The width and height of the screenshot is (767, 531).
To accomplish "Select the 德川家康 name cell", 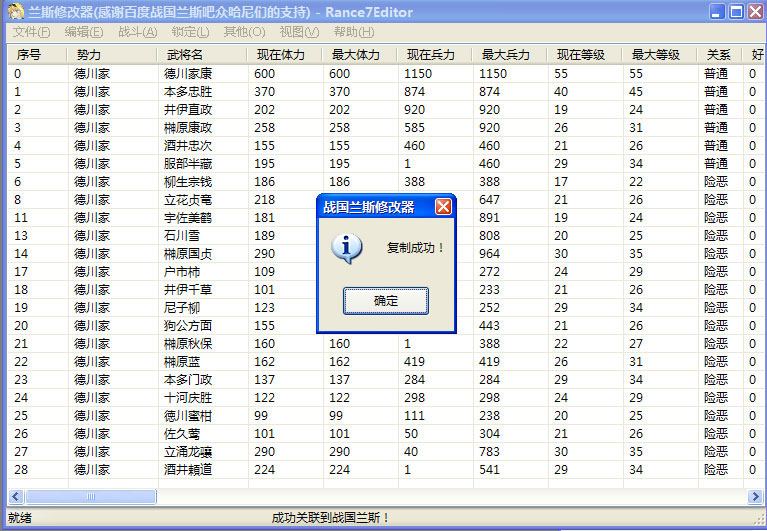I will point(188,74).
